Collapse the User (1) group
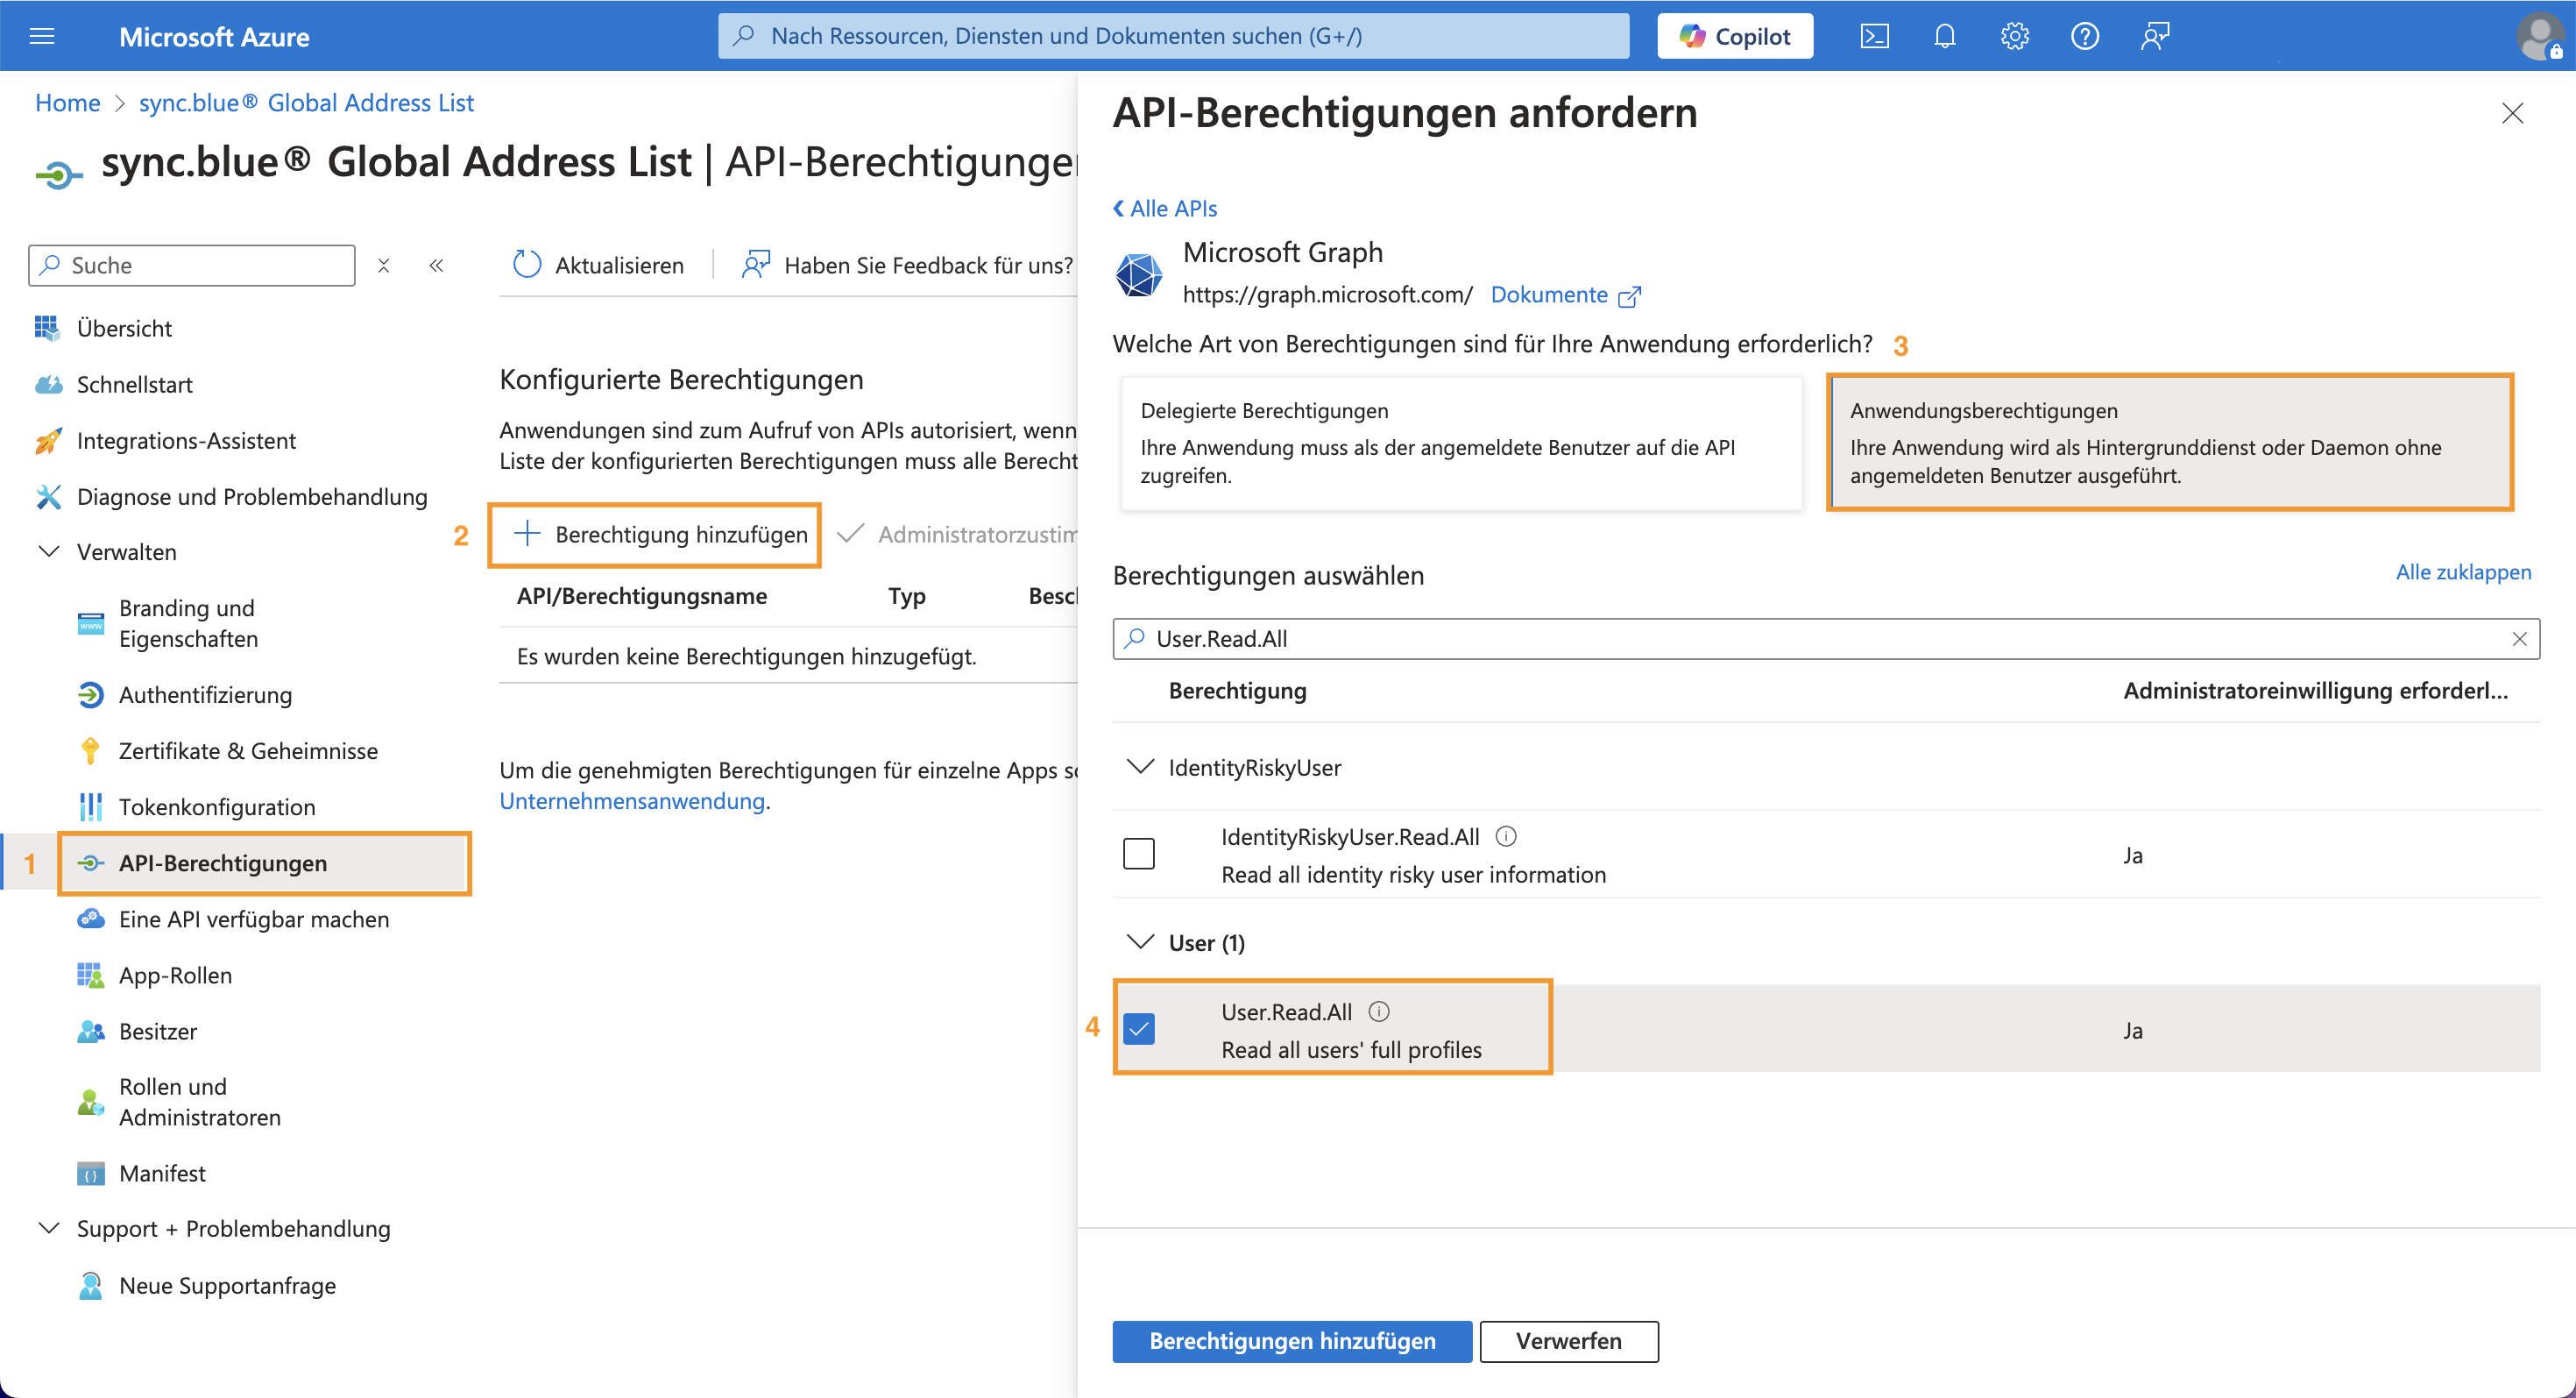The image size is (2576, 1398). (1140, 942)
